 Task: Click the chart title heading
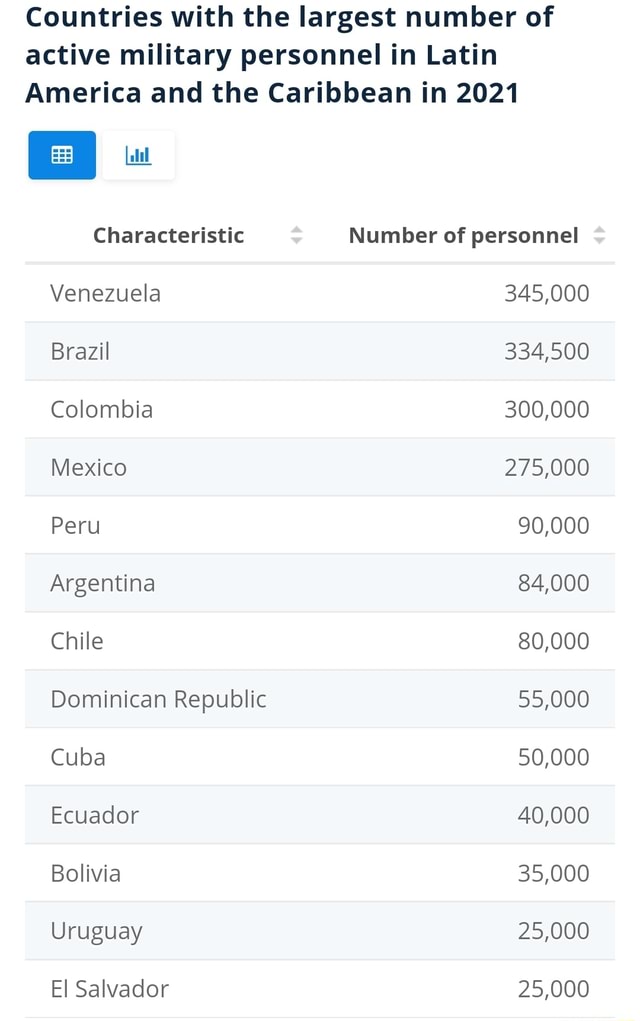coord(289,55)
